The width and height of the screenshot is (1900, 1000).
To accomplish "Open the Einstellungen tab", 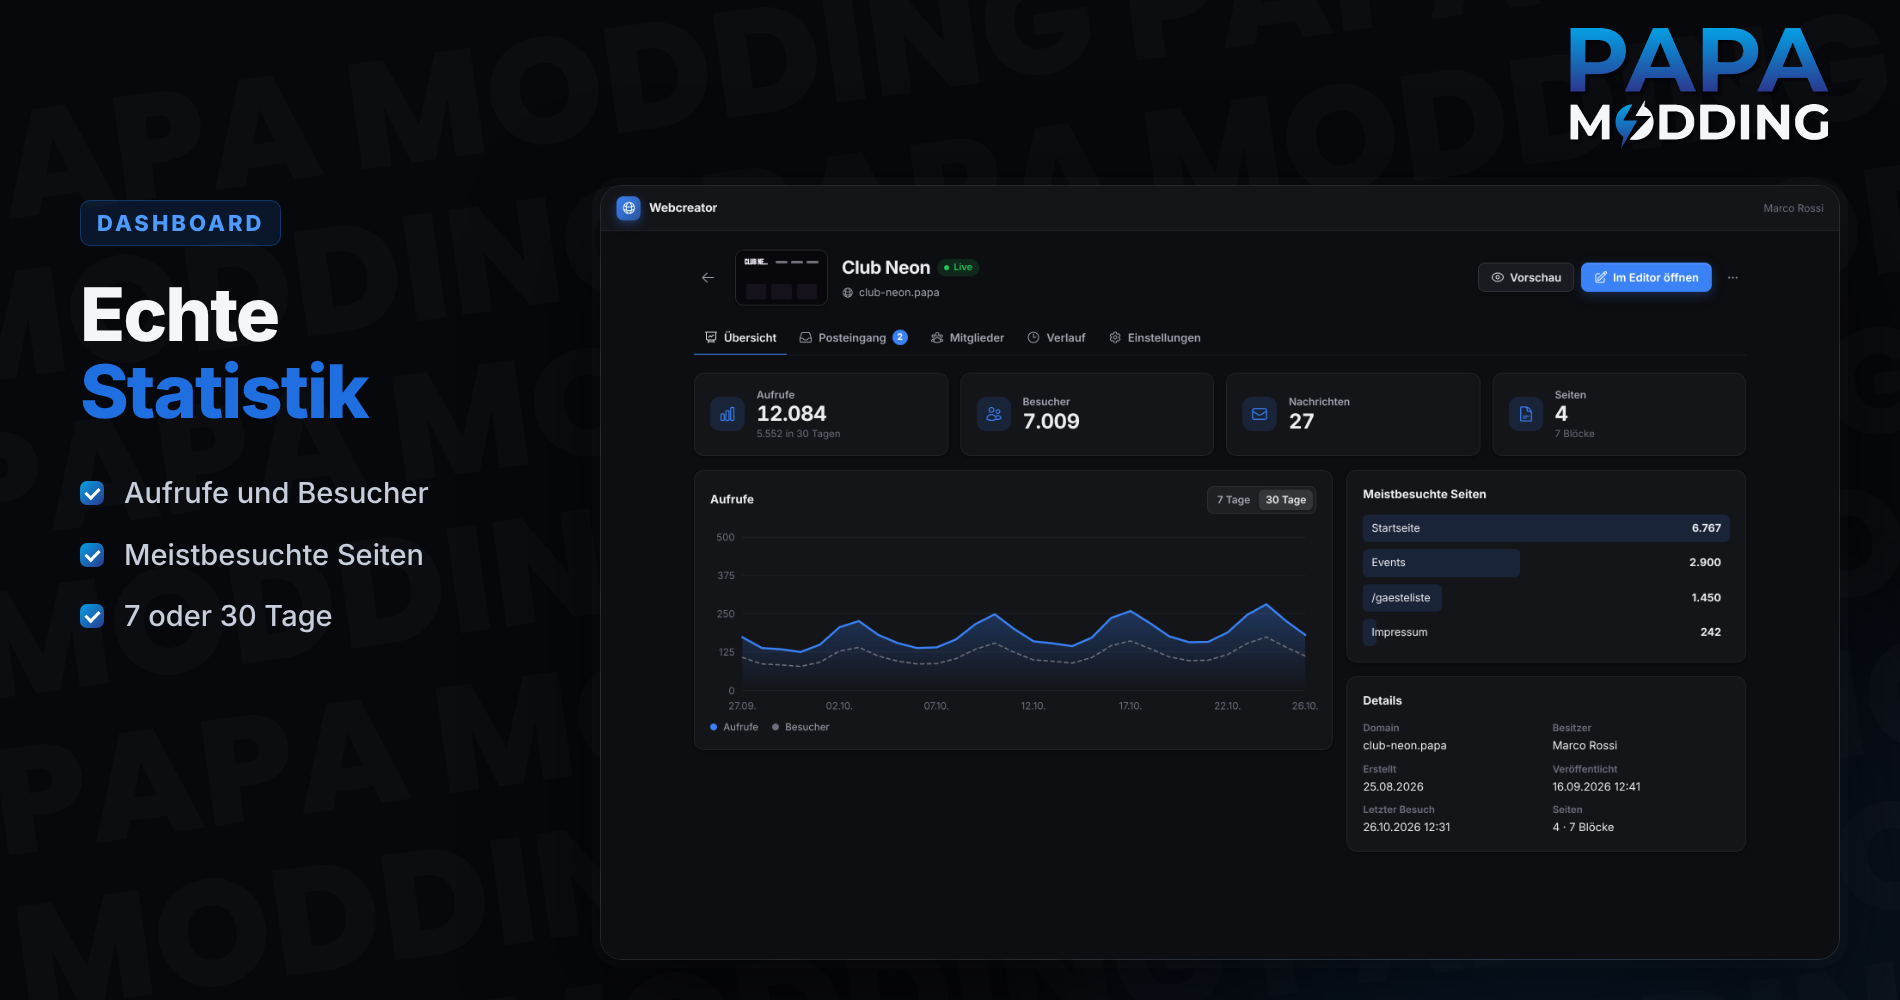I will tap(1155, 338).
